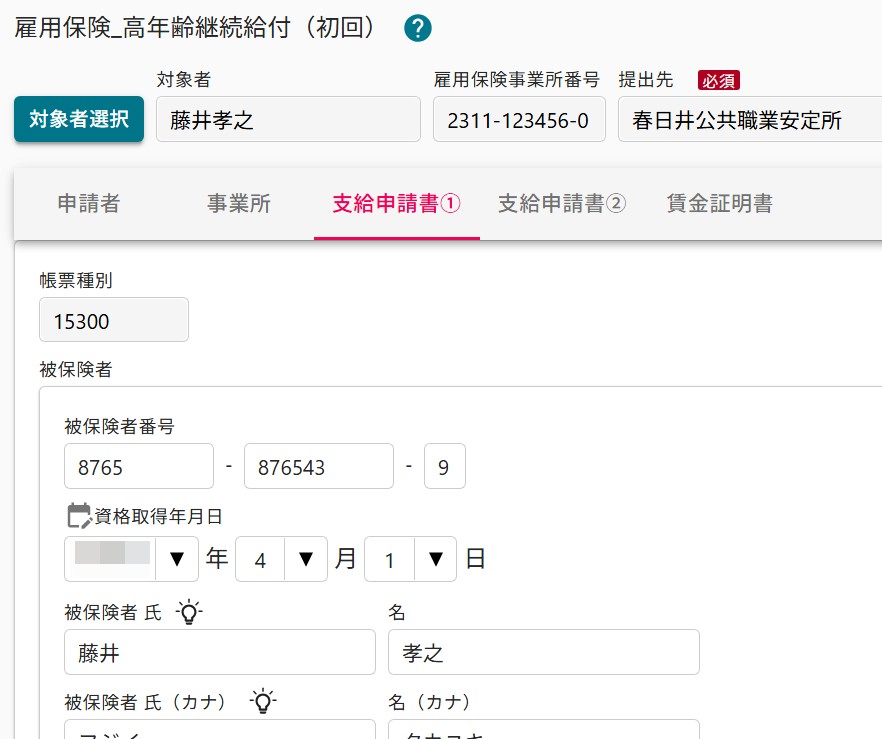Click the 名 field showing 孝之
Viewport: 882px width, 739px height.
pyautogui.click(x=544, y=652)
